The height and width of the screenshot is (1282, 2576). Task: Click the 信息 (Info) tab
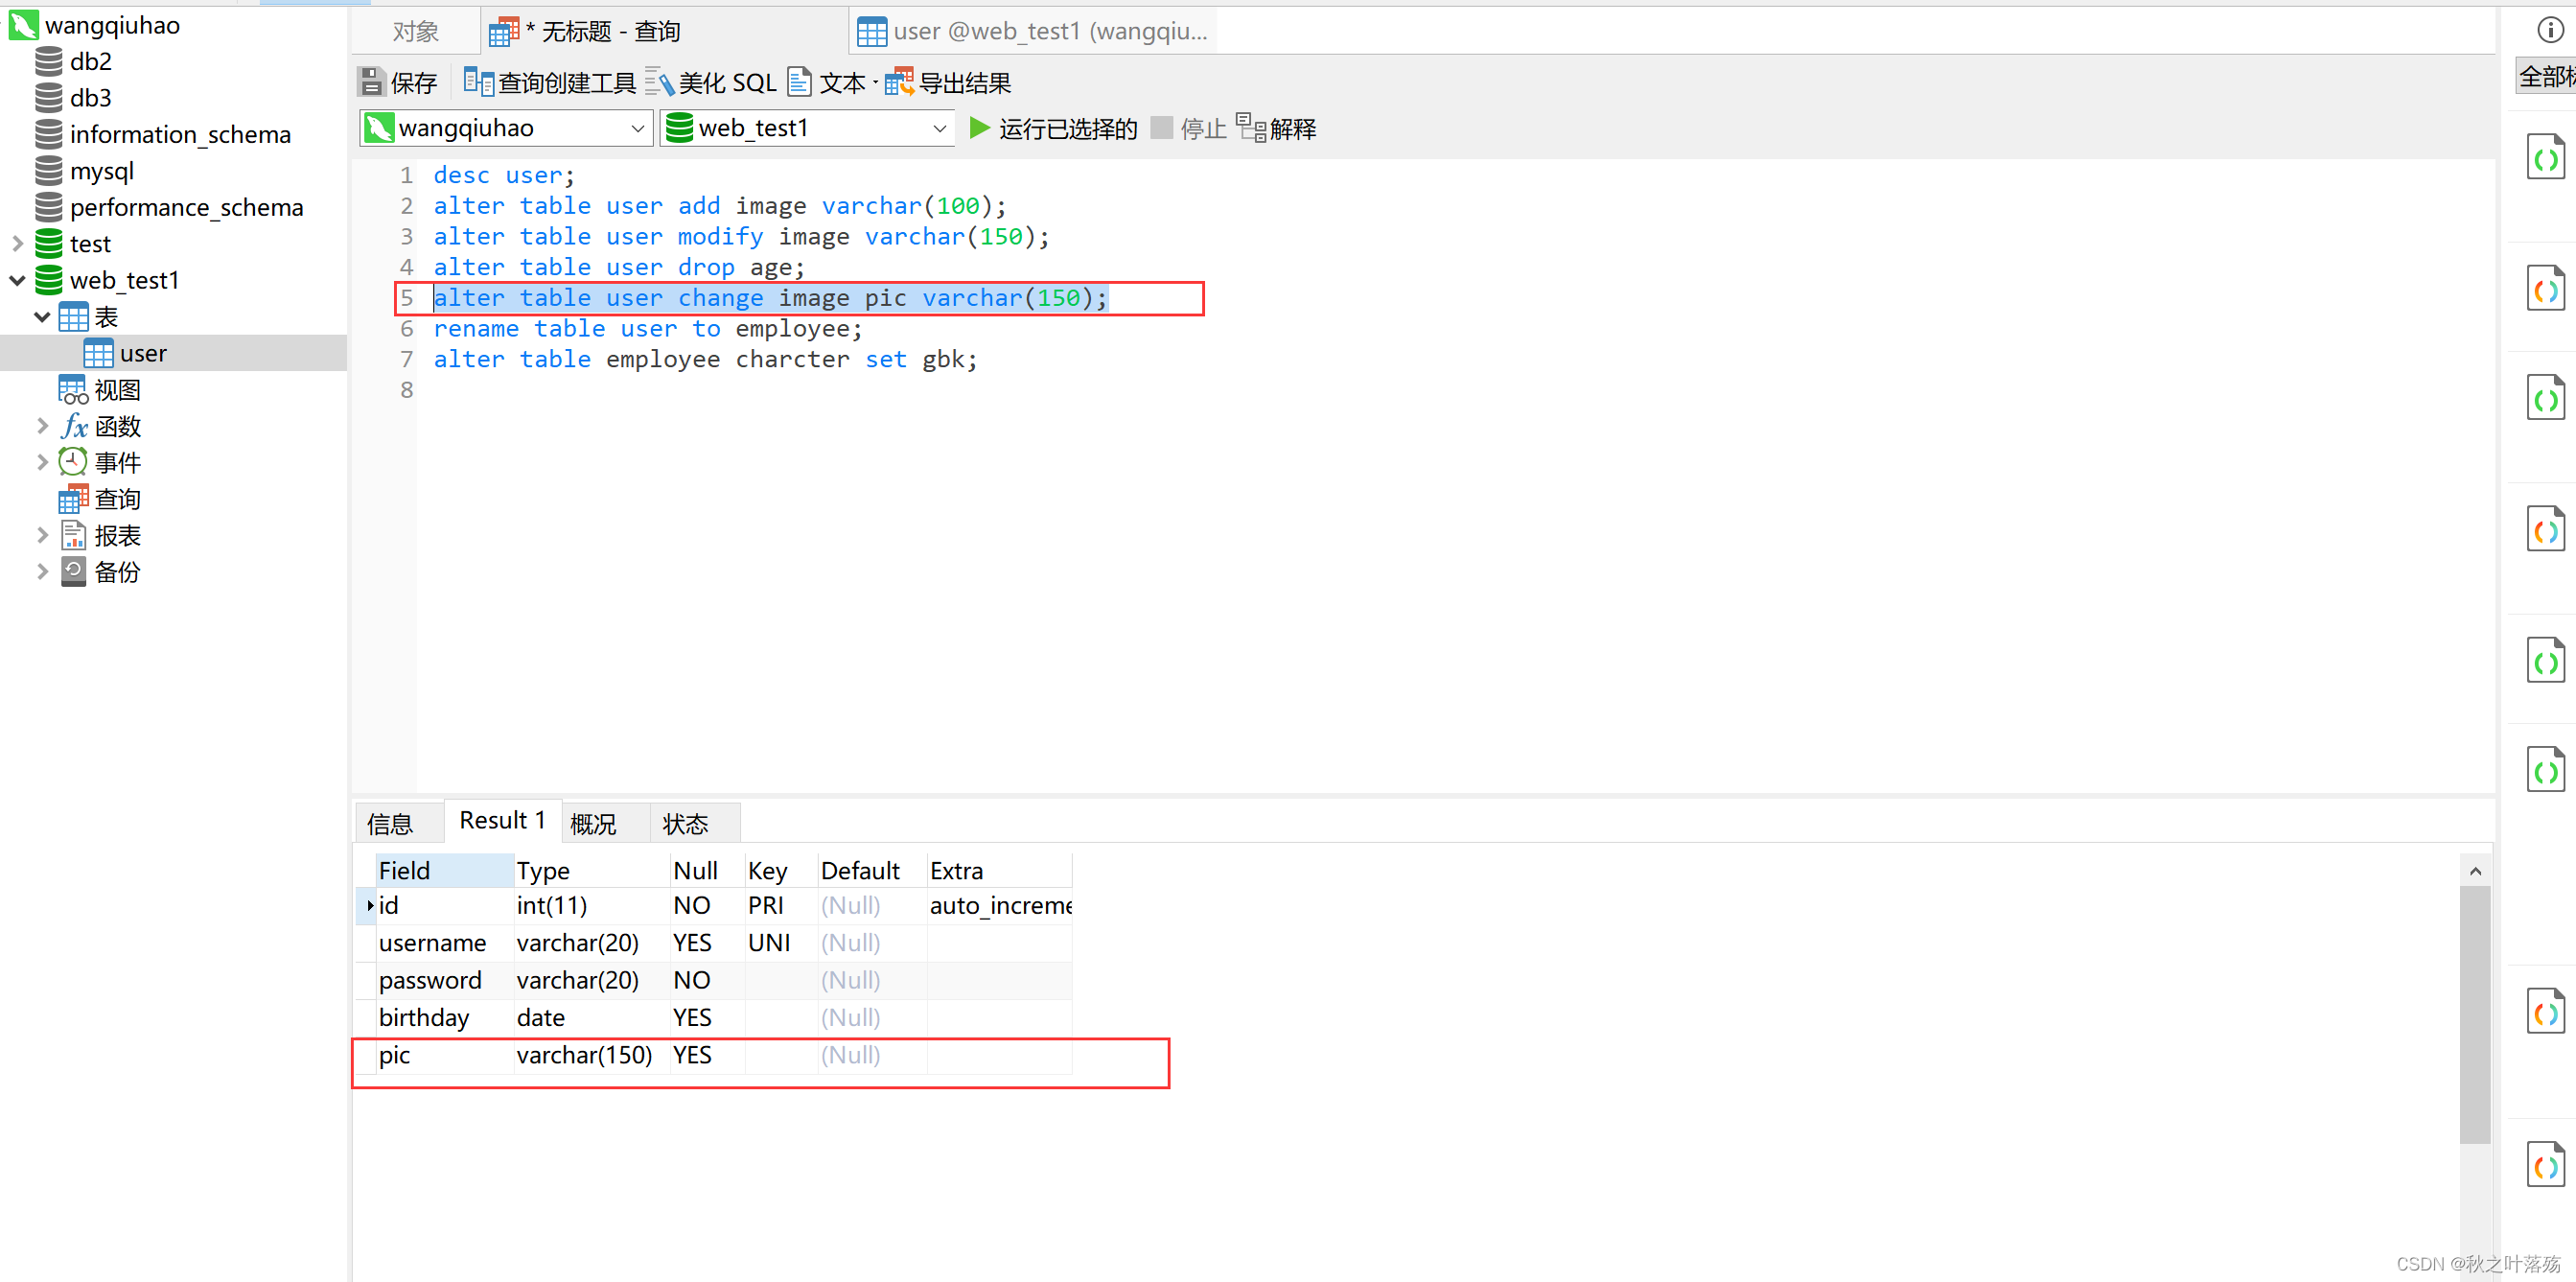tap(396, 822)
